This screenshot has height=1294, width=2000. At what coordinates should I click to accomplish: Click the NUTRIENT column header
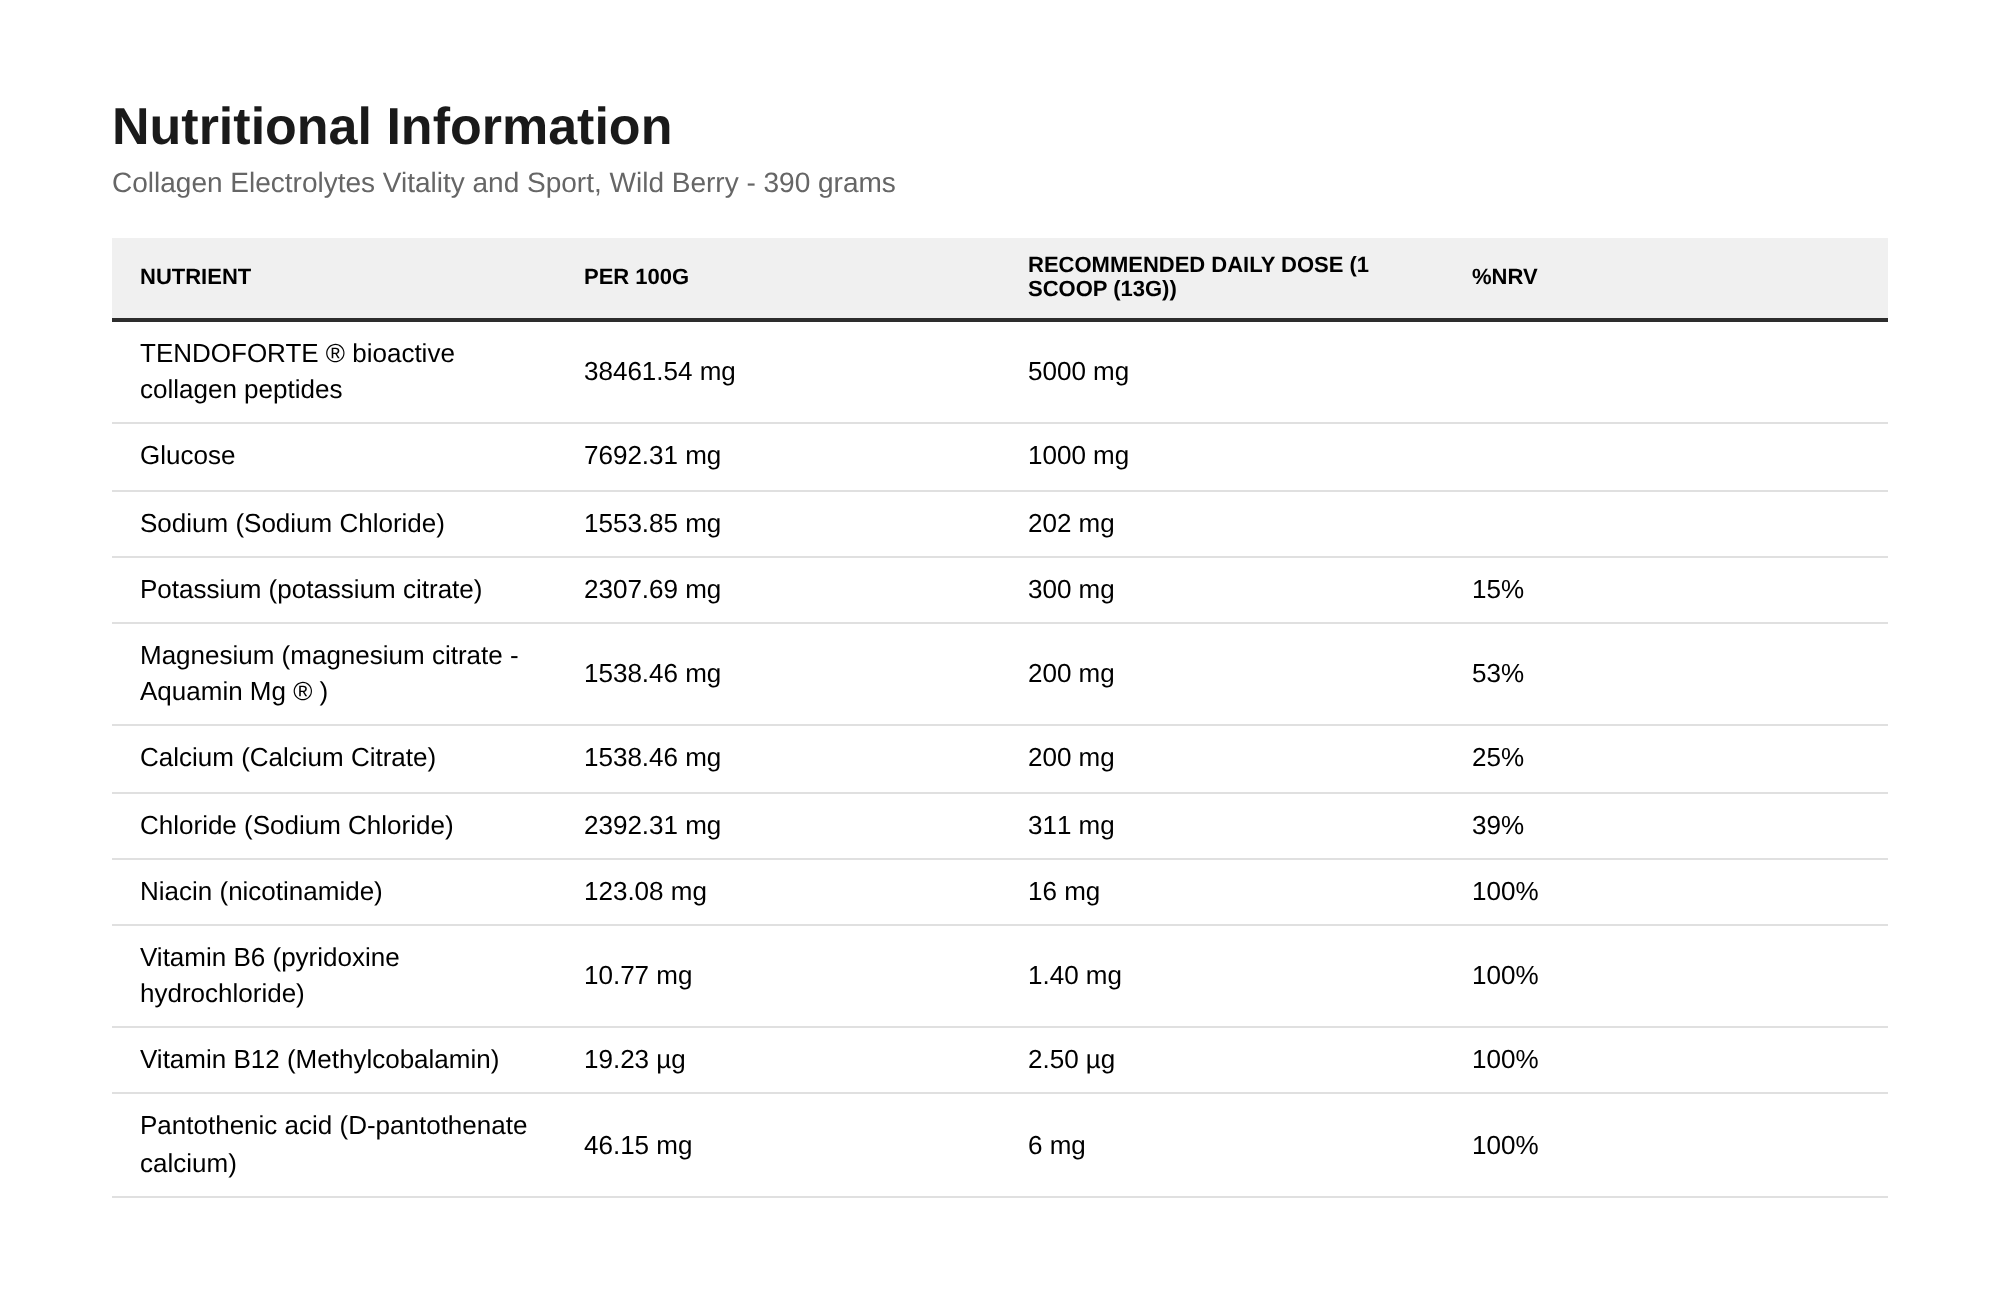coord(195,277)
